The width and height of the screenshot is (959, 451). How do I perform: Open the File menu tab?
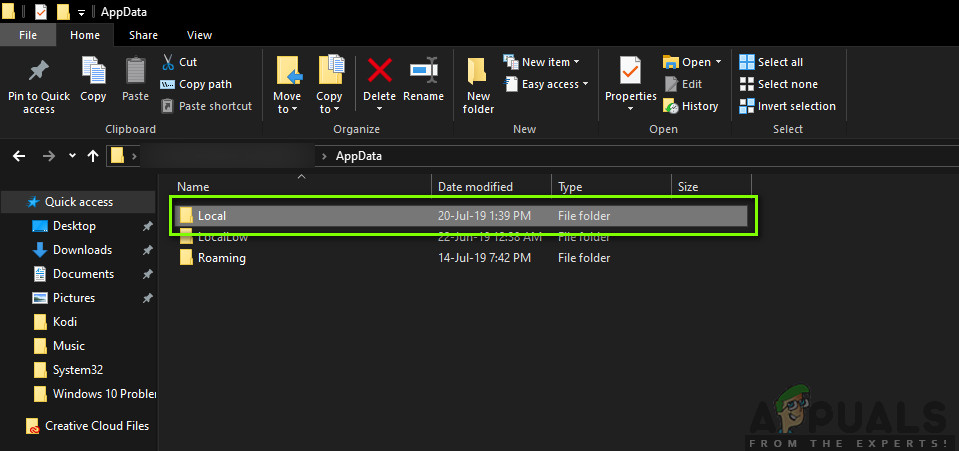click(28, 35)
